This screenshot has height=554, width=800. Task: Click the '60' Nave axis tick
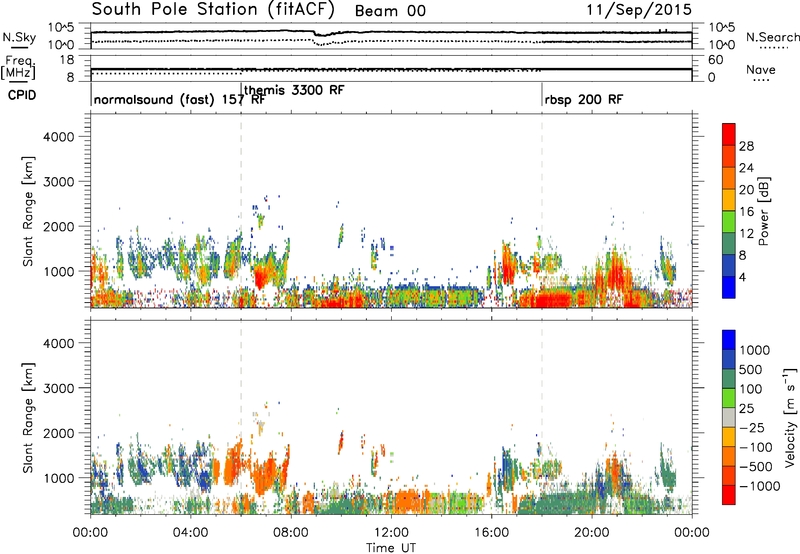715,60
